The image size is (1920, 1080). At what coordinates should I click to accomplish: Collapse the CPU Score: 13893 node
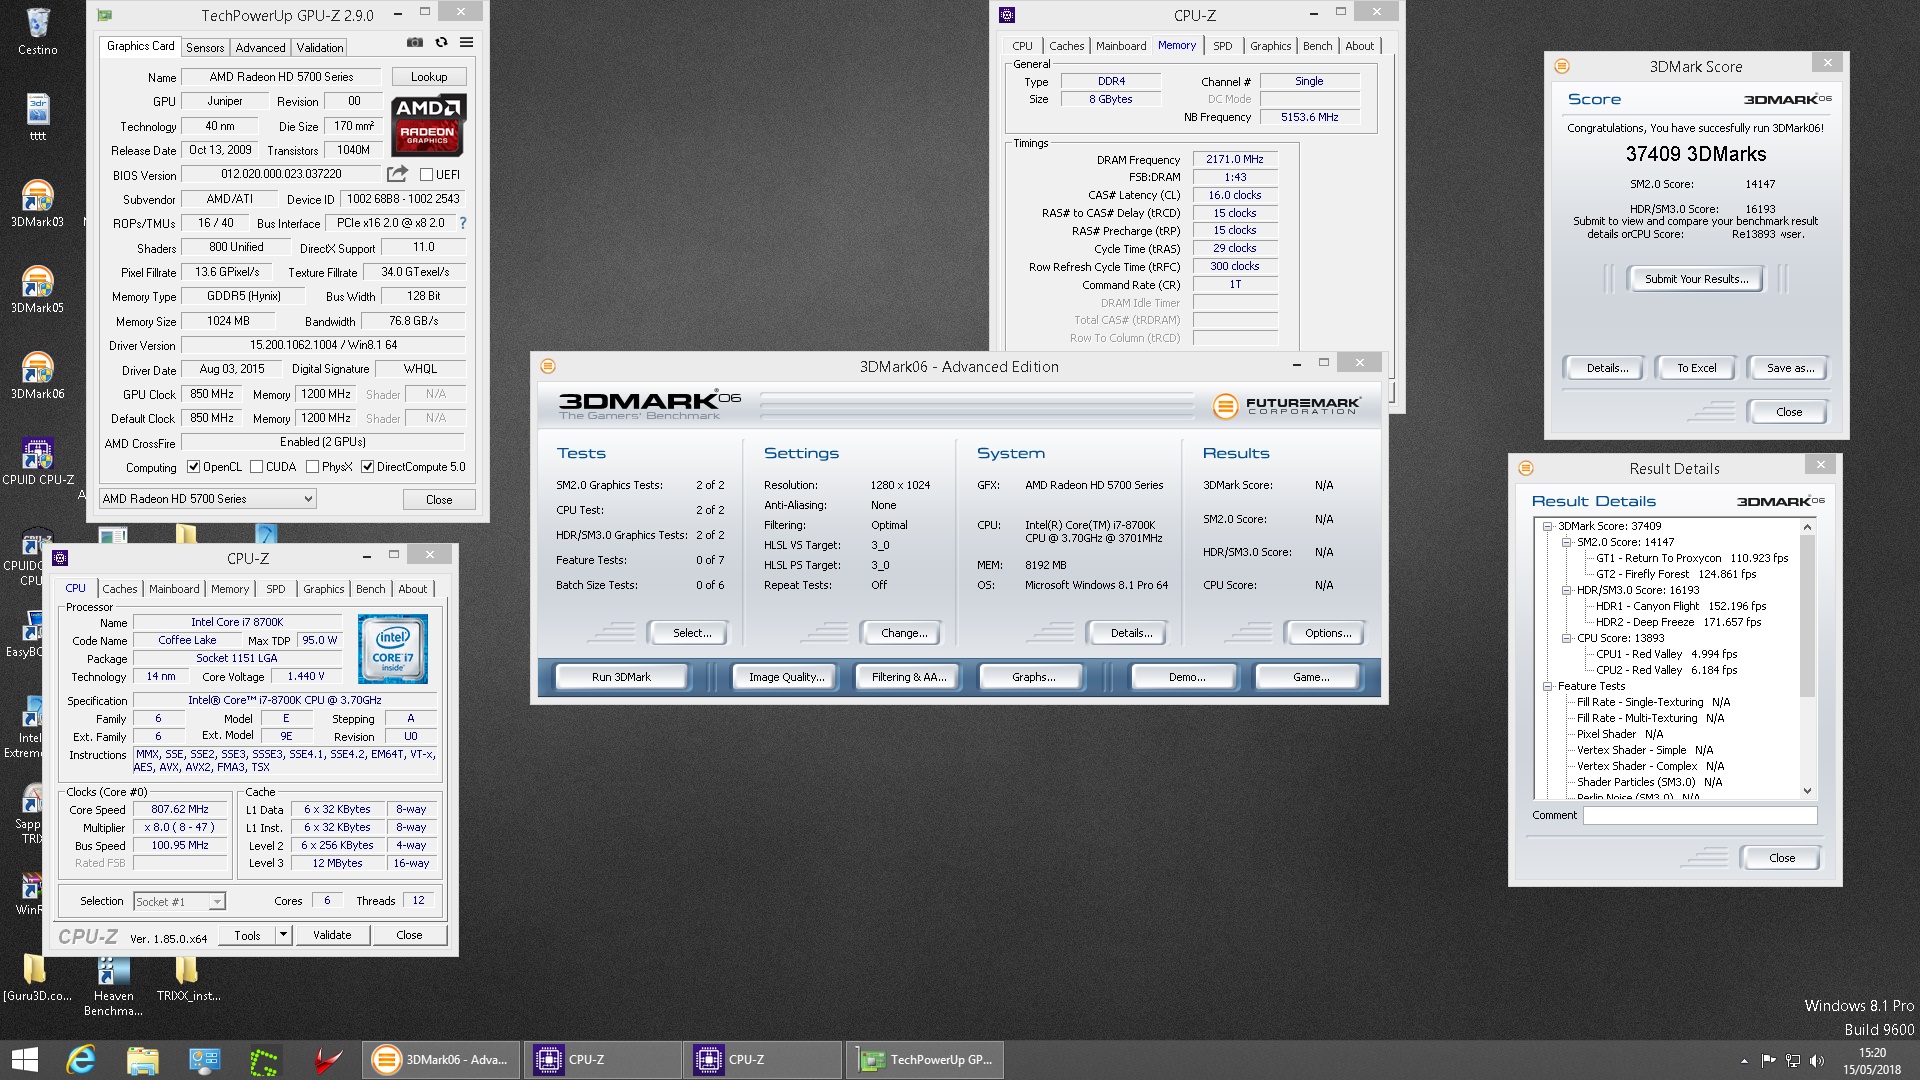tap(1567, 638)
